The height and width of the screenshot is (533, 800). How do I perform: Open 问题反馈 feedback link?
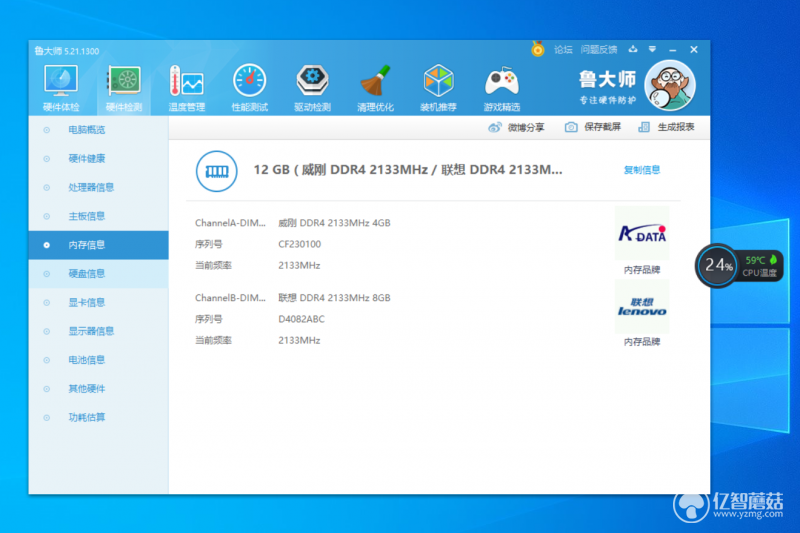599,49
